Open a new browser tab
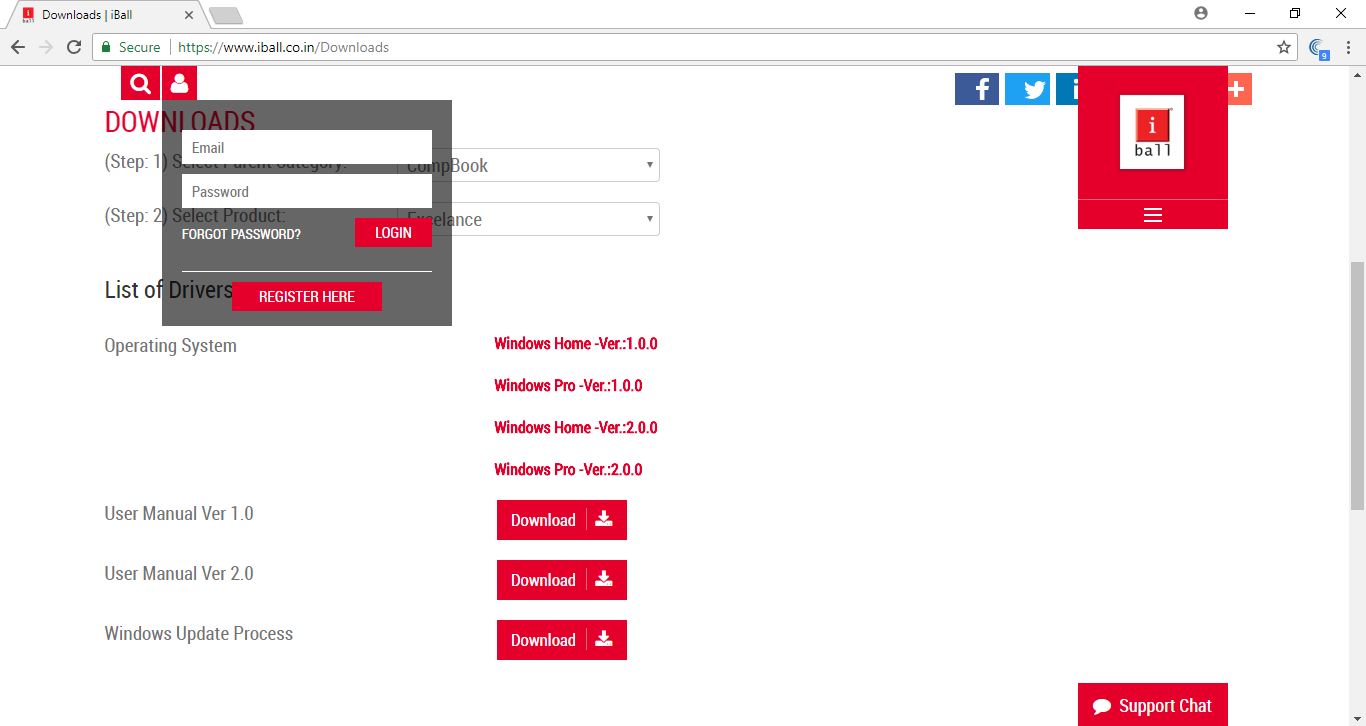The height and width of the screenshot is (726, 1366). 226,15
